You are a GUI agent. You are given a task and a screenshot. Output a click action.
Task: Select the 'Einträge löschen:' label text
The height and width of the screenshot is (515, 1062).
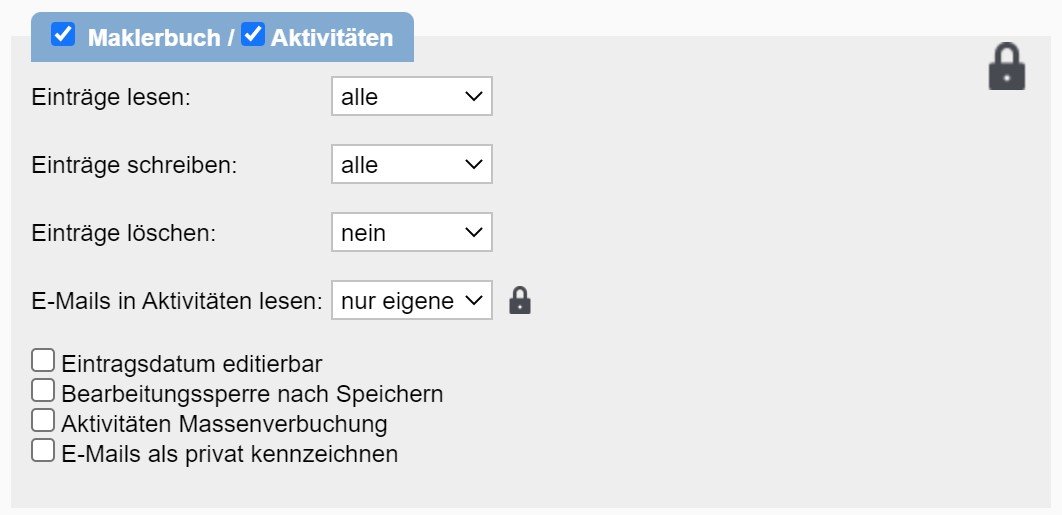[x=124, y=234]
